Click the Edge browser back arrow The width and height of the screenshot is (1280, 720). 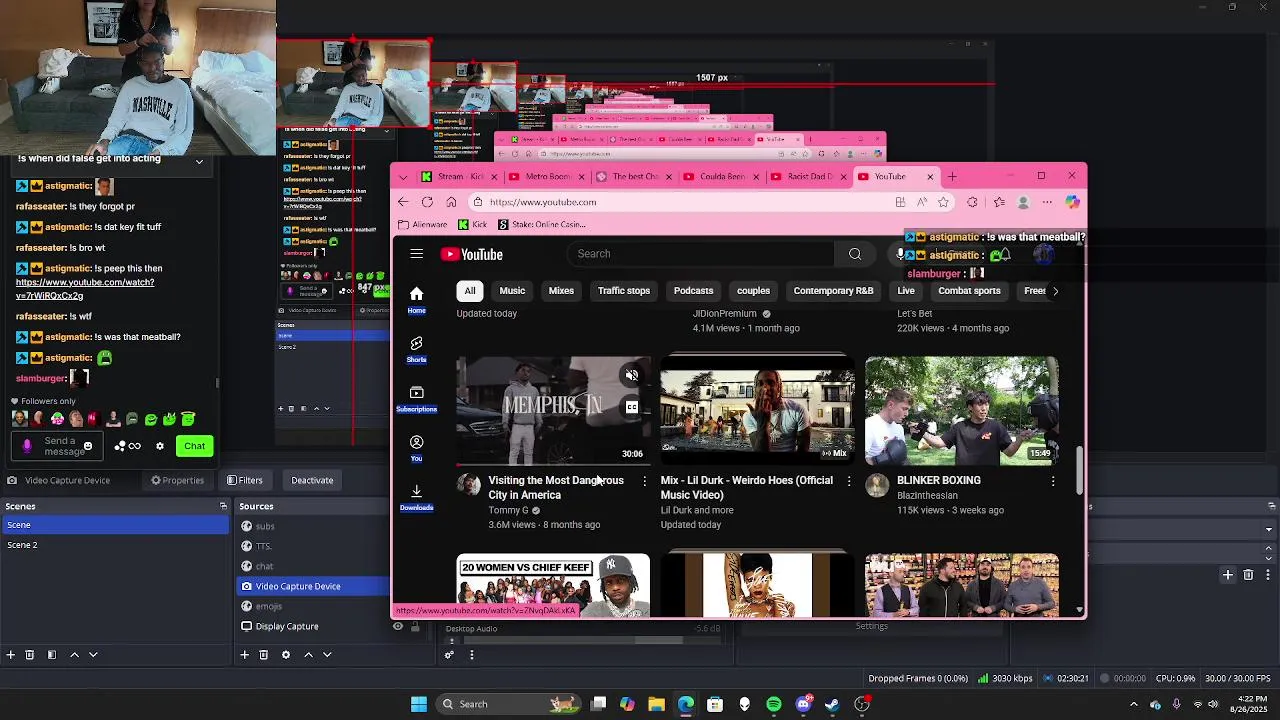[x=403, y=202]
